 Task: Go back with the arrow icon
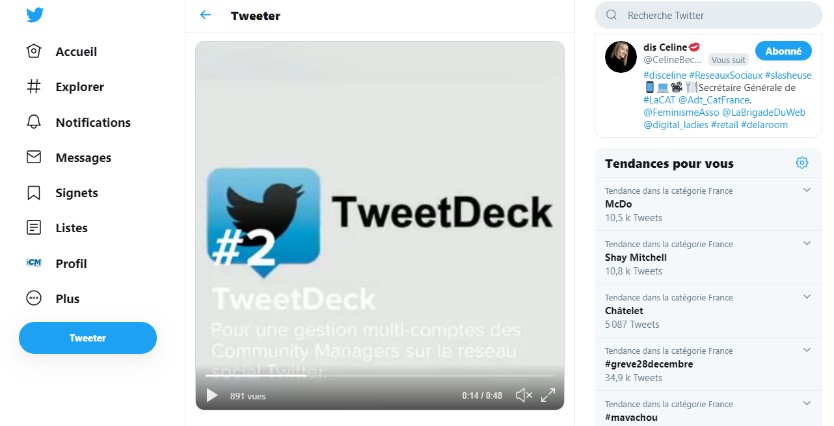205,15
